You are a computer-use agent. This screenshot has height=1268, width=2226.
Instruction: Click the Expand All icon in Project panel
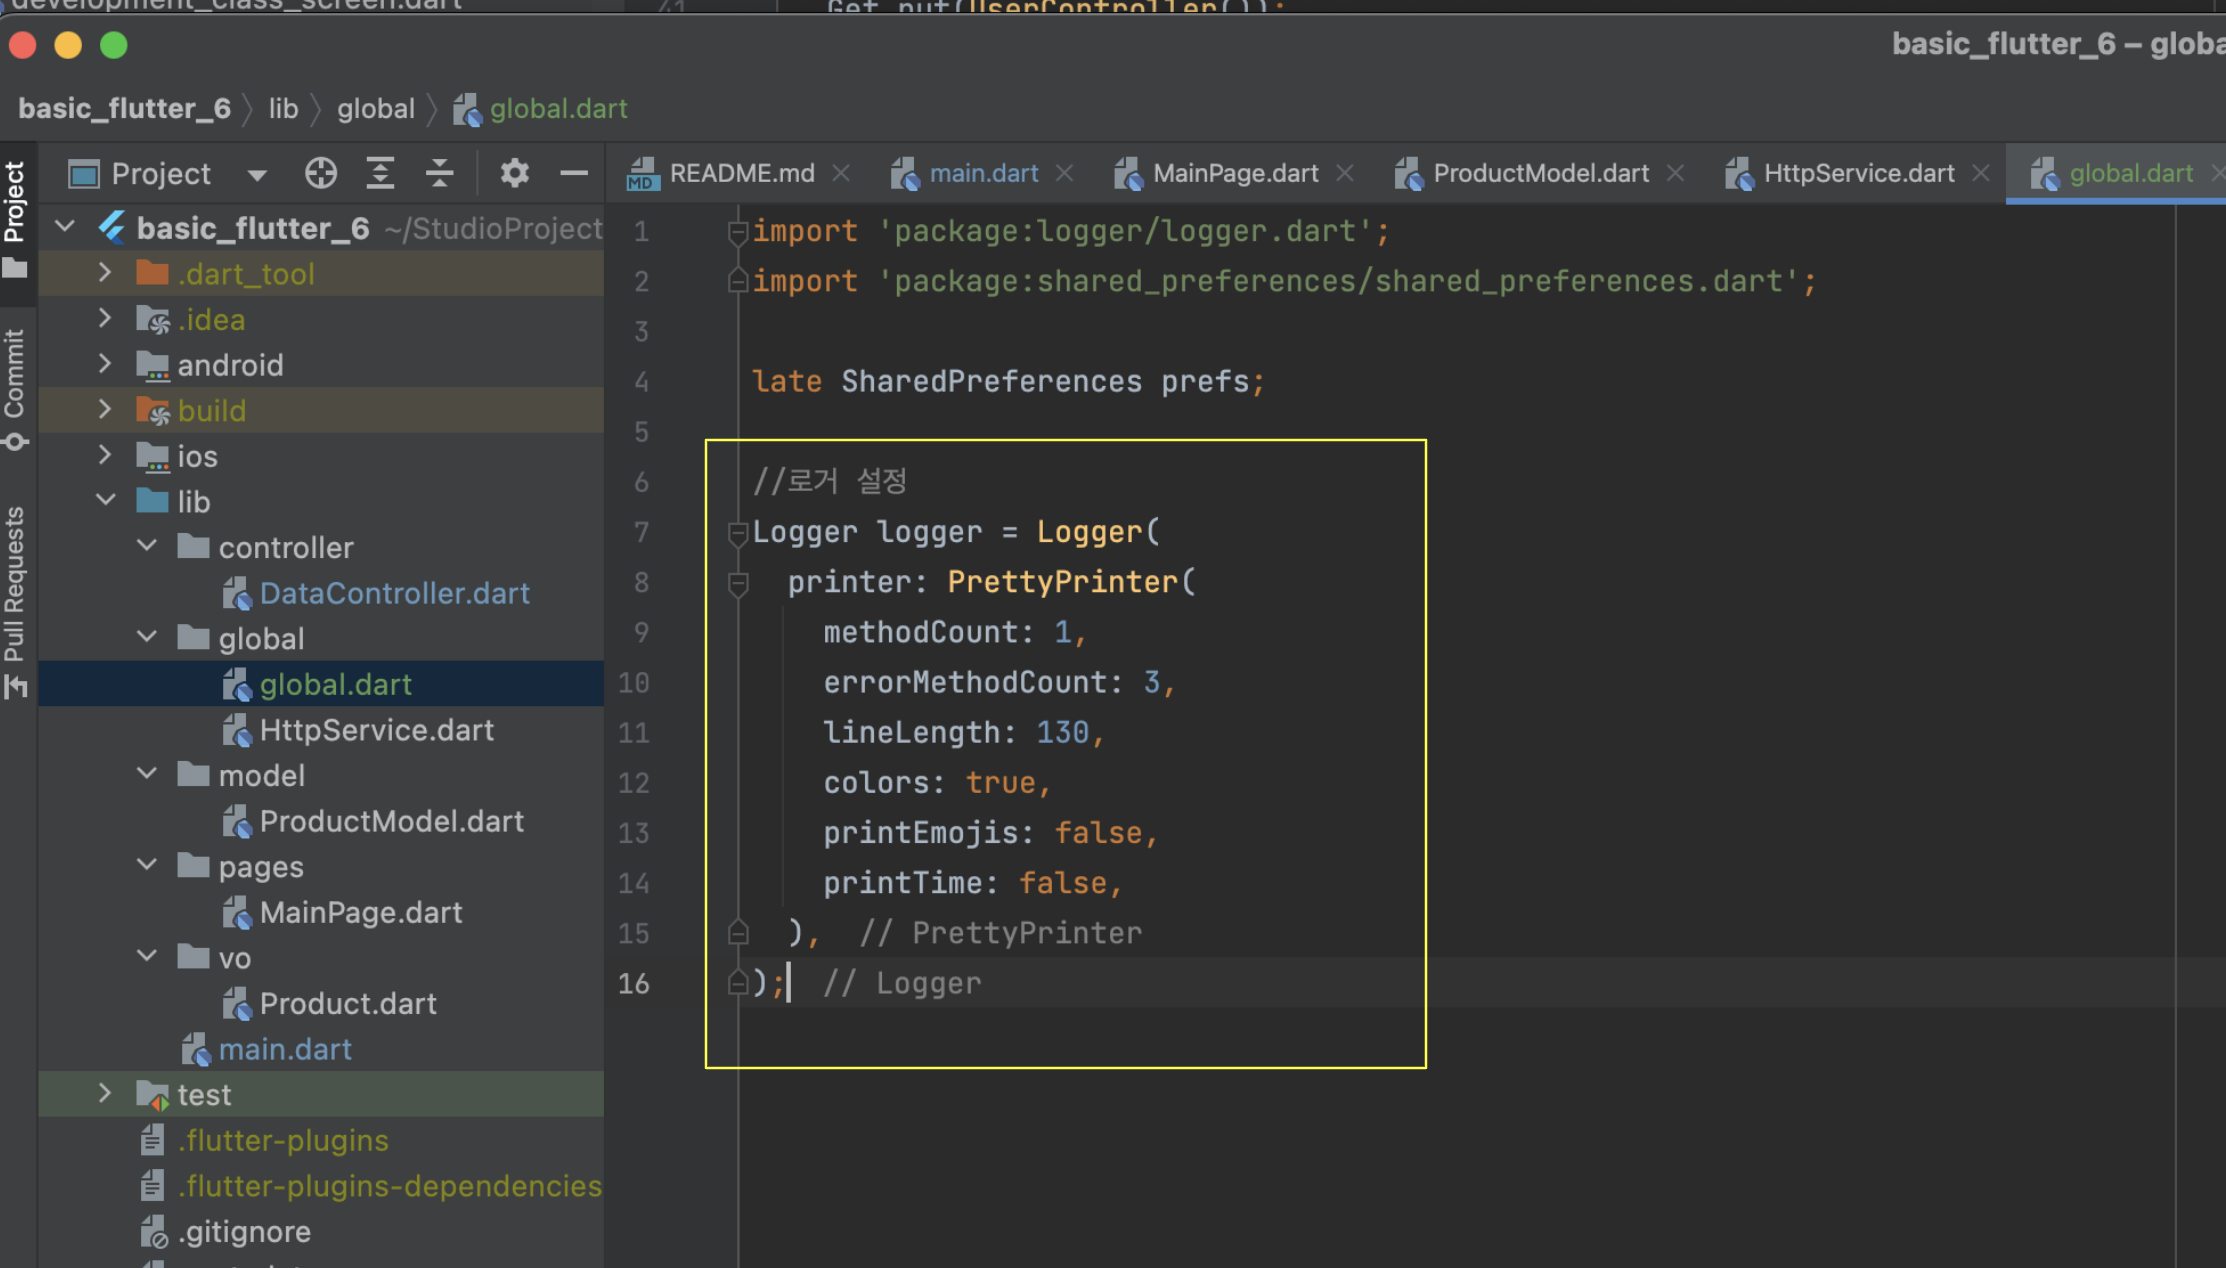click(x=380, y=173)
